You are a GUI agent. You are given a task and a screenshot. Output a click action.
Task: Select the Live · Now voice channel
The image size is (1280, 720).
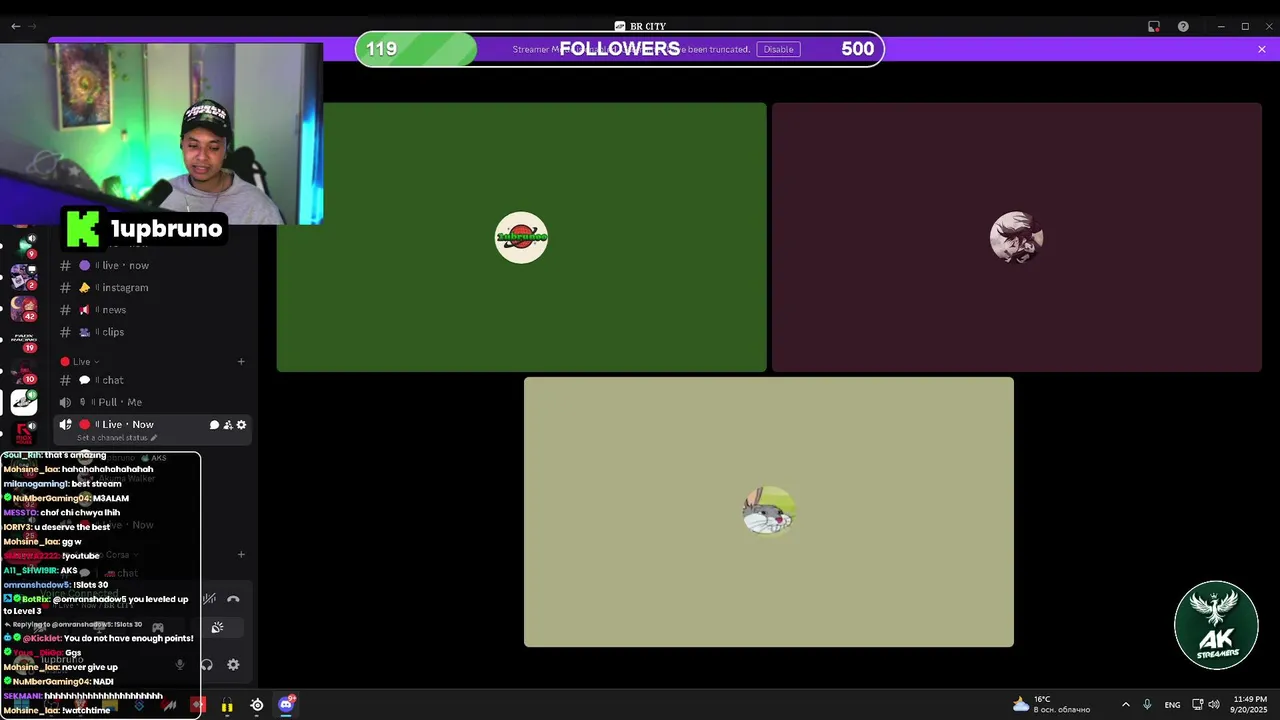tap(128, 424)
